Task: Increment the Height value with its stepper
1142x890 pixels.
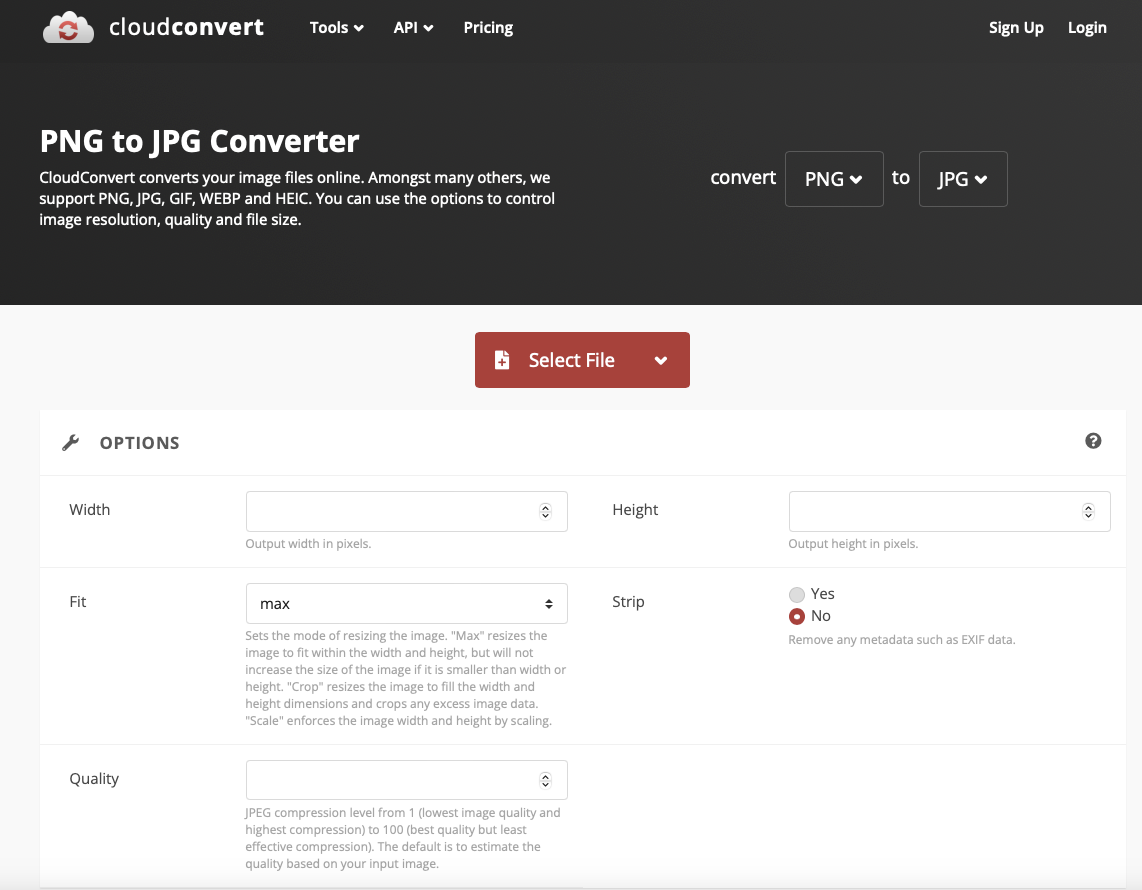Action: point(1088,505)
